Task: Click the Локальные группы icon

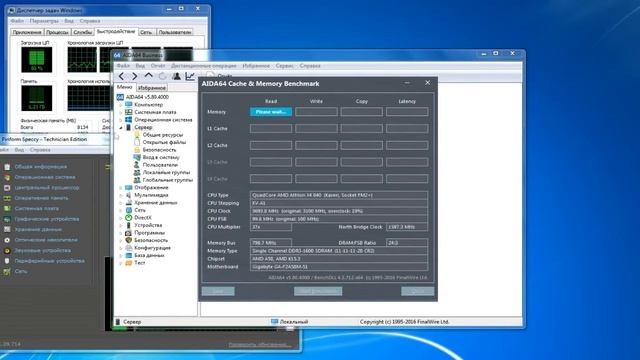Action: coord(137,172)
